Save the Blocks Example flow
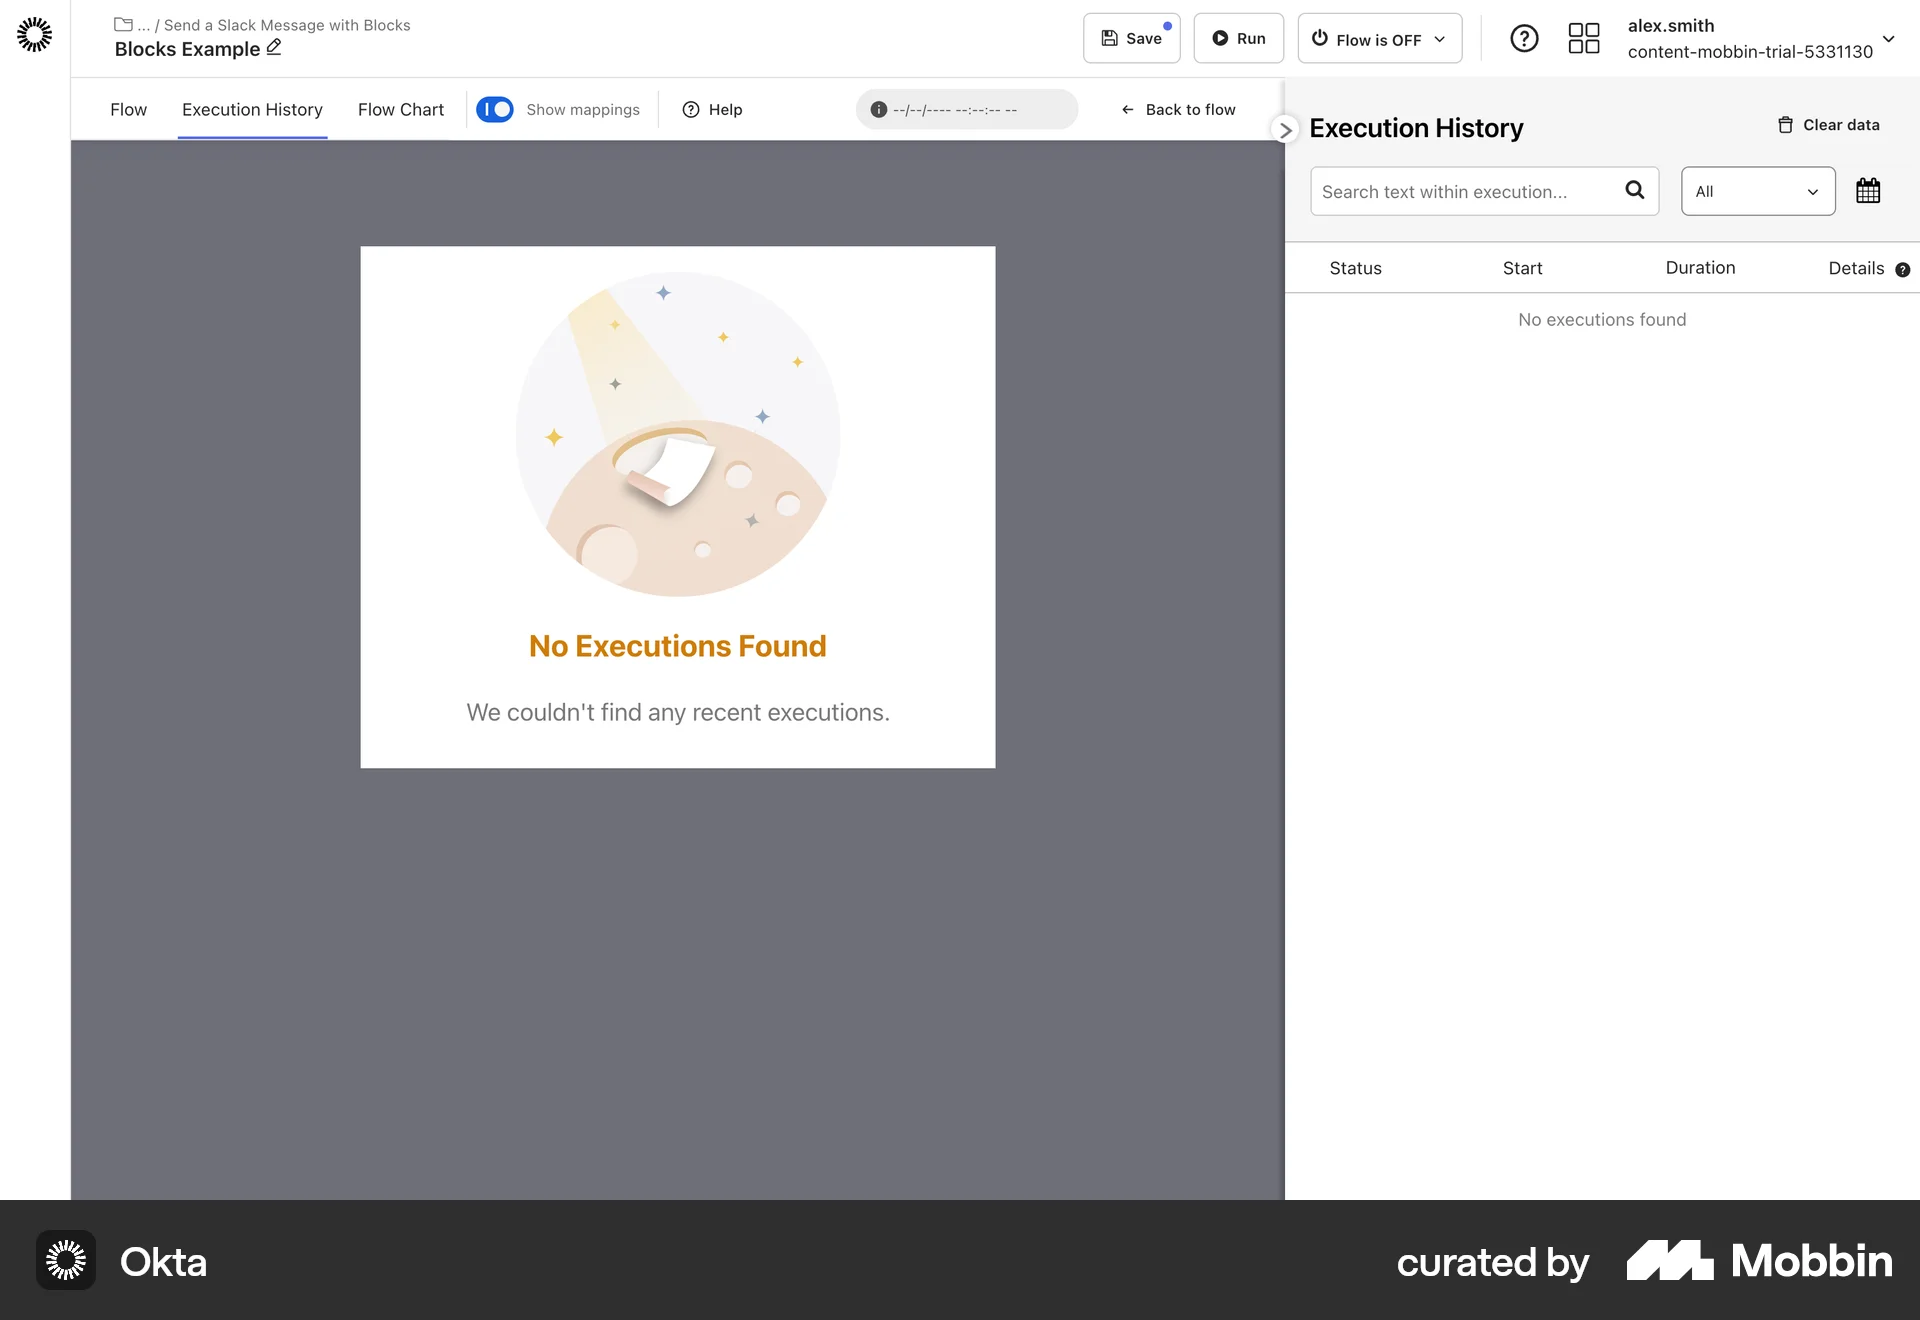 [1131, 38]
